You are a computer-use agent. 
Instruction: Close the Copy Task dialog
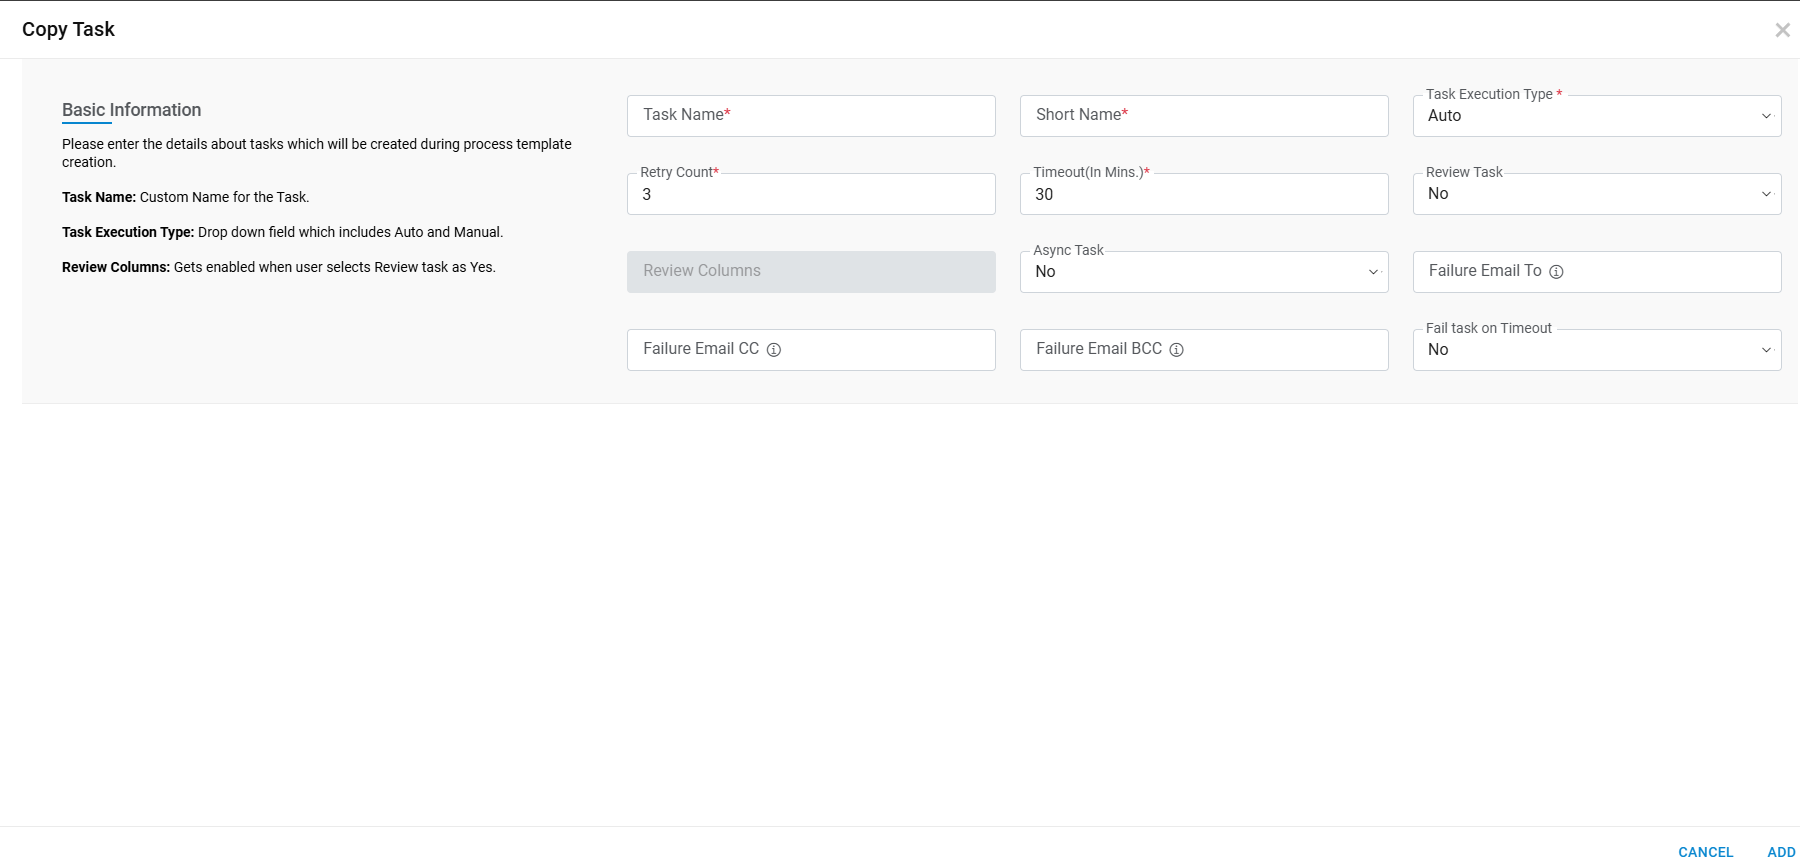[1782, 30]
